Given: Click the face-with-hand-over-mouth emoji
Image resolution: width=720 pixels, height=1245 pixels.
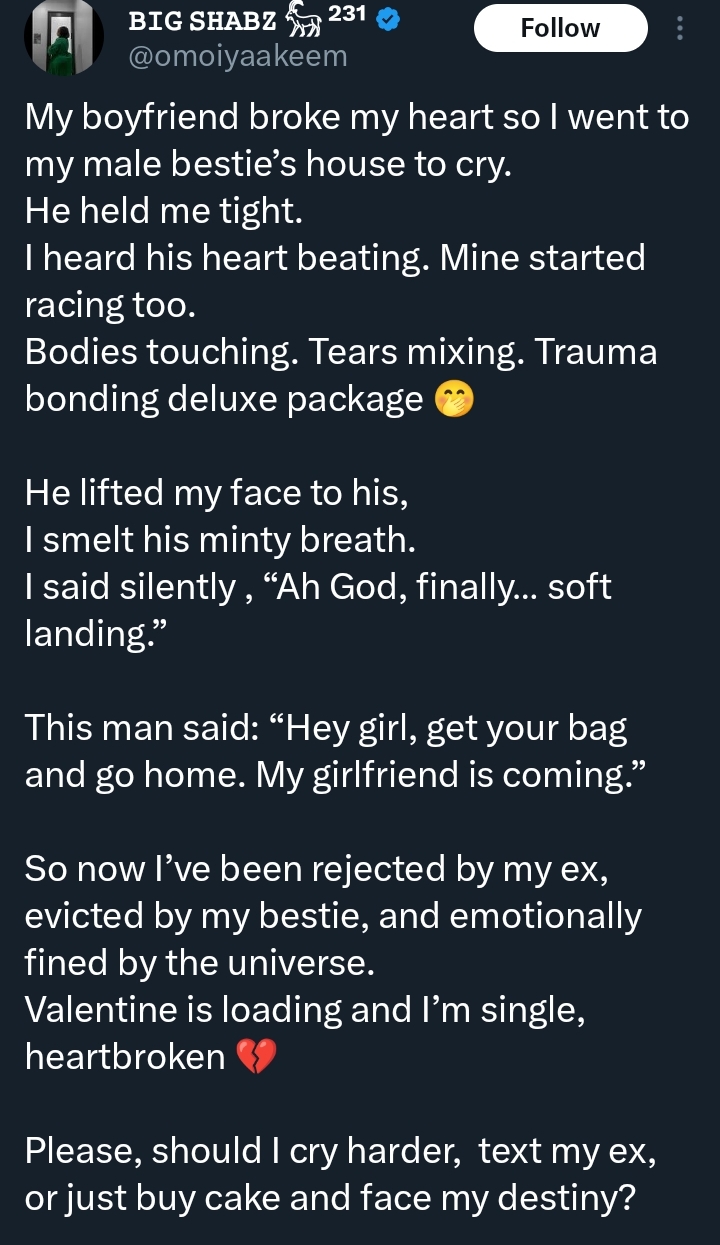Looking at the screenshot, I should pyautogui.click(x=454, y=400).
